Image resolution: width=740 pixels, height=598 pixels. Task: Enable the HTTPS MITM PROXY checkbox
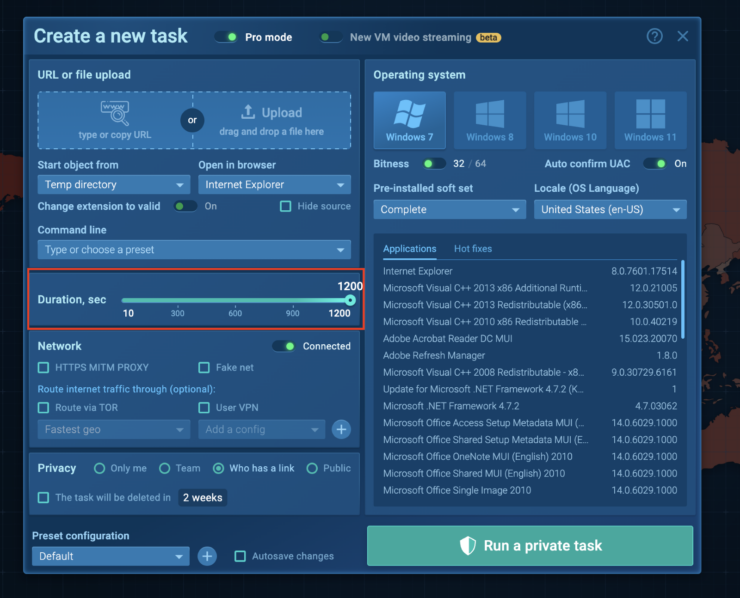coord(44,368)
